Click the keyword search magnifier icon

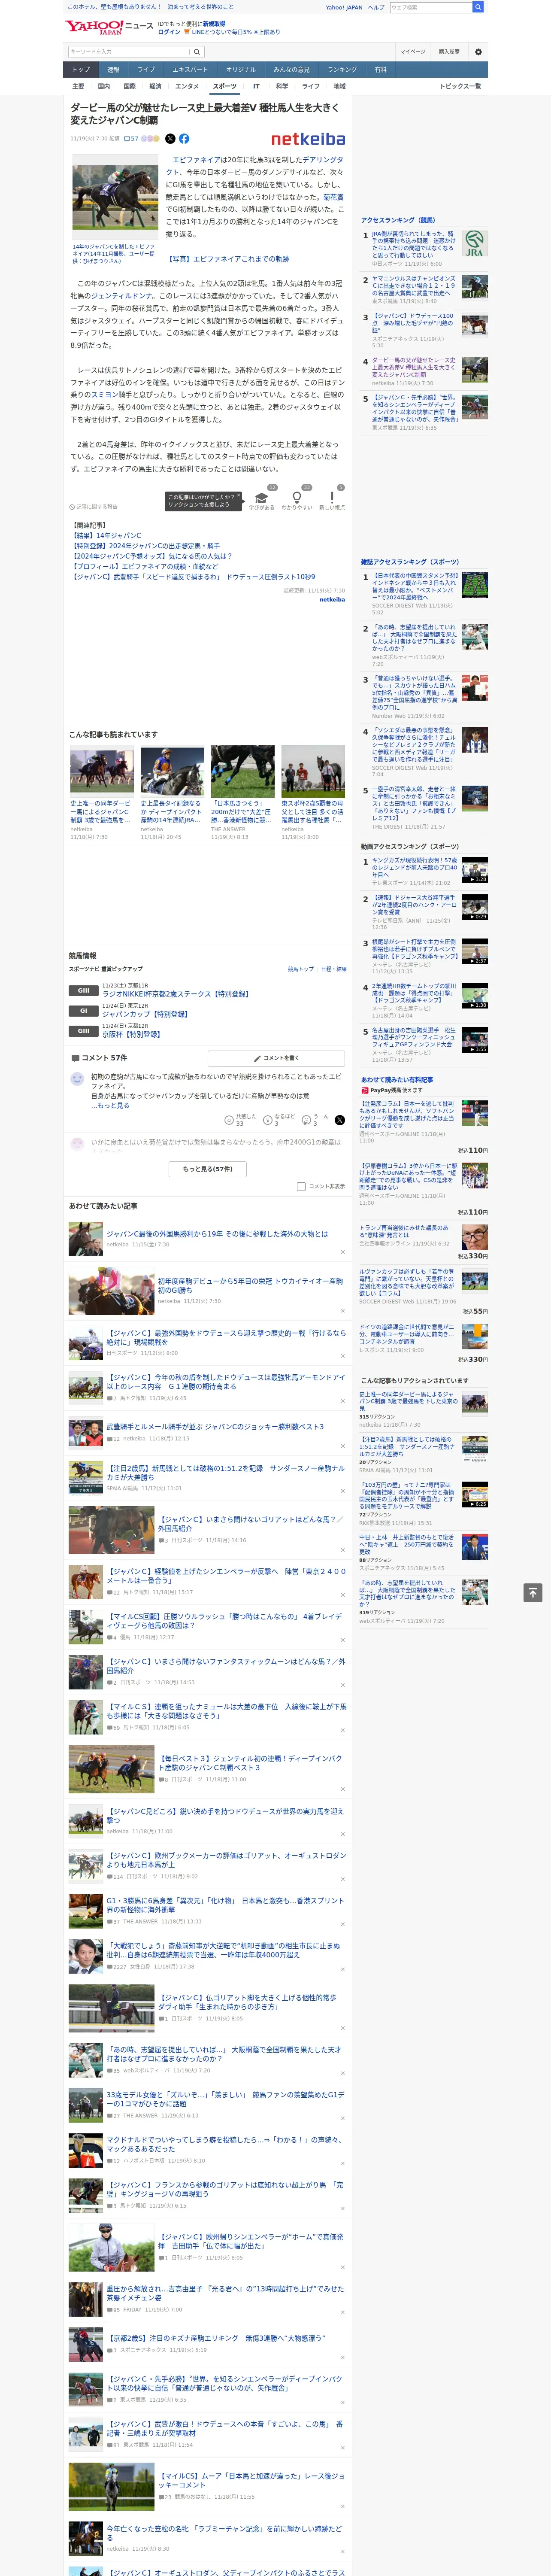coord(197,52)
